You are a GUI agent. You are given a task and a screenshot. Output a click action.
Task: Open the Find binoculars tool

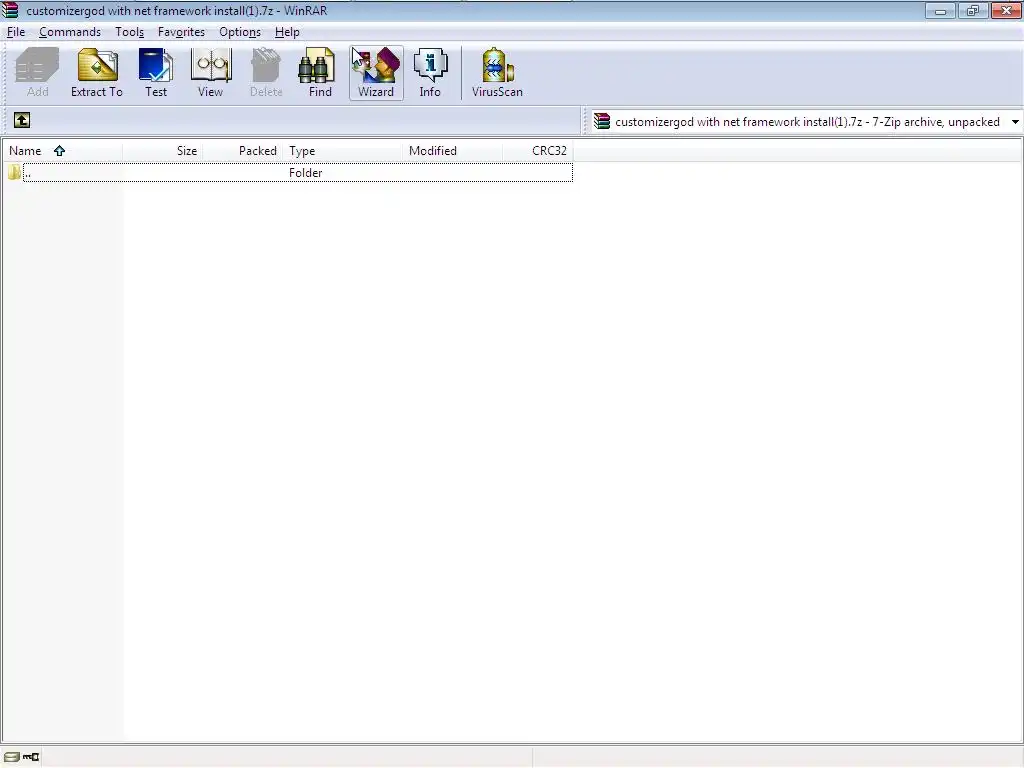click(x=320, y=72)
